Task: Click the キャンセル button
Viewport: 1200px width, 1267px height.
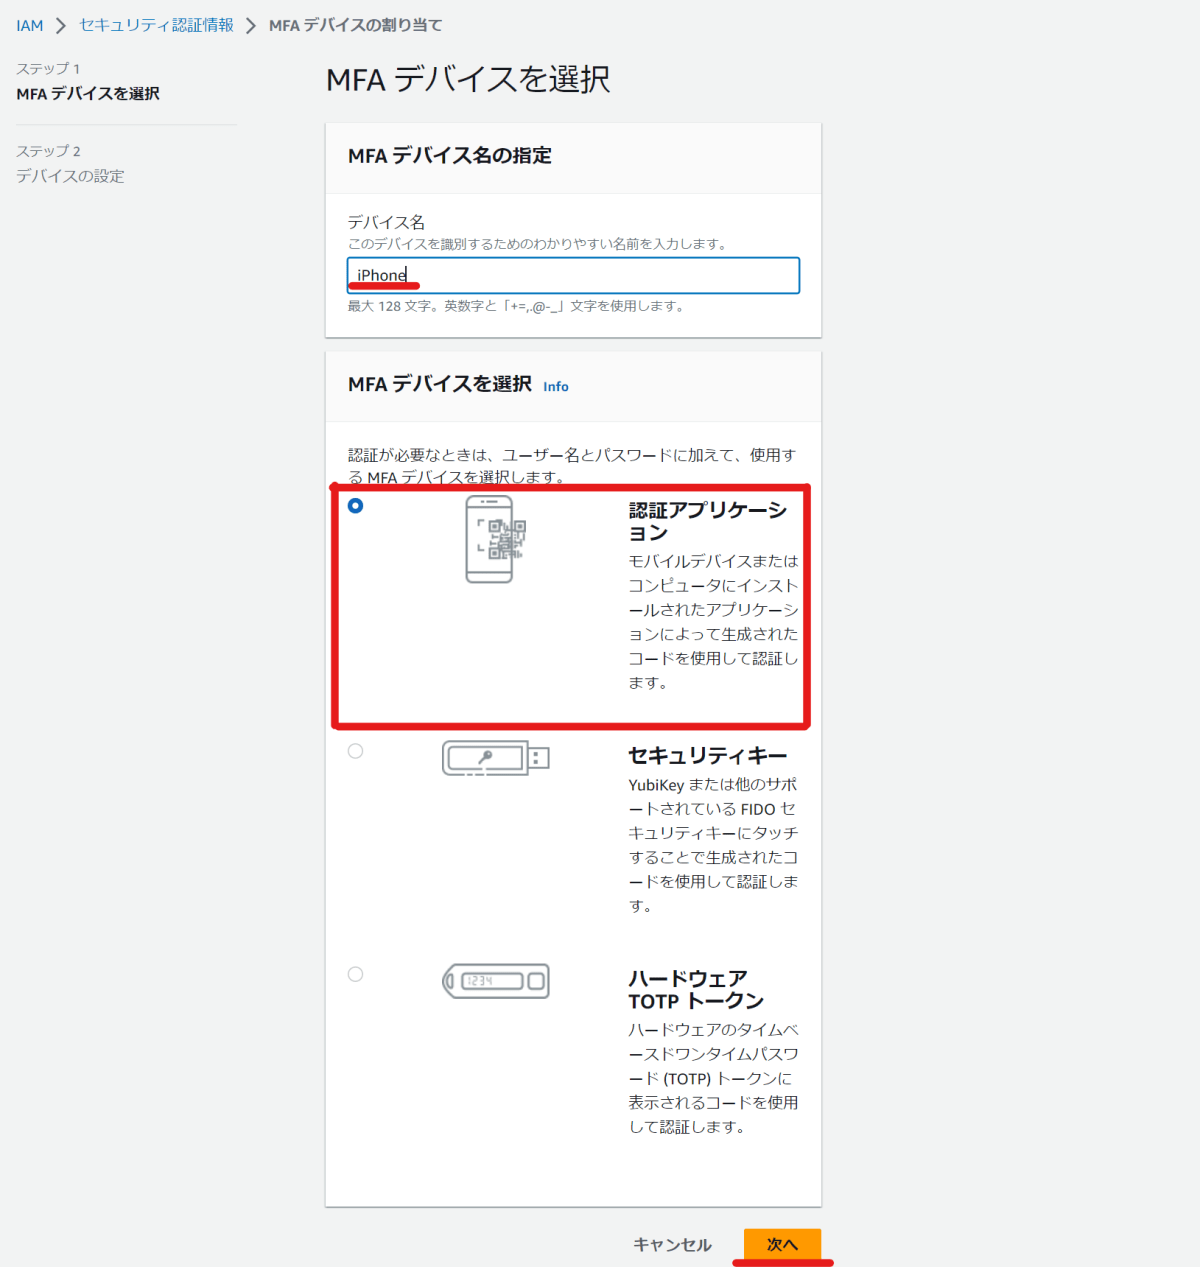Action: [673, 1244]
